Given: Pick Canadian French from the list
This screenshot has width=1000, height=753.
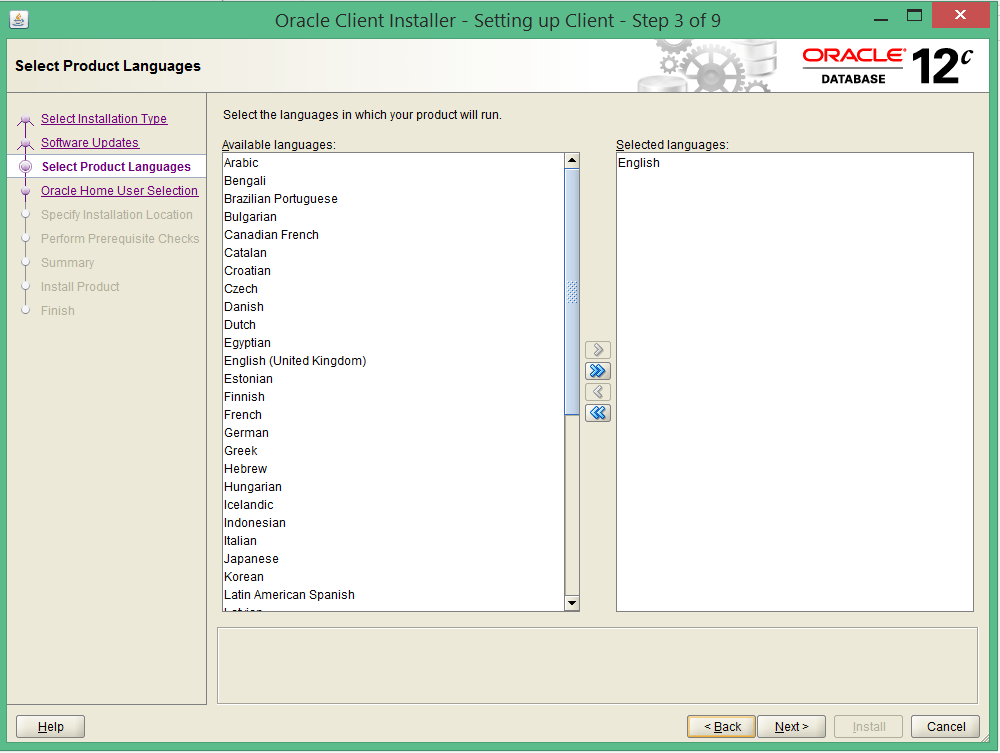Looking at the screenshot, I should [x=393, y=235].
